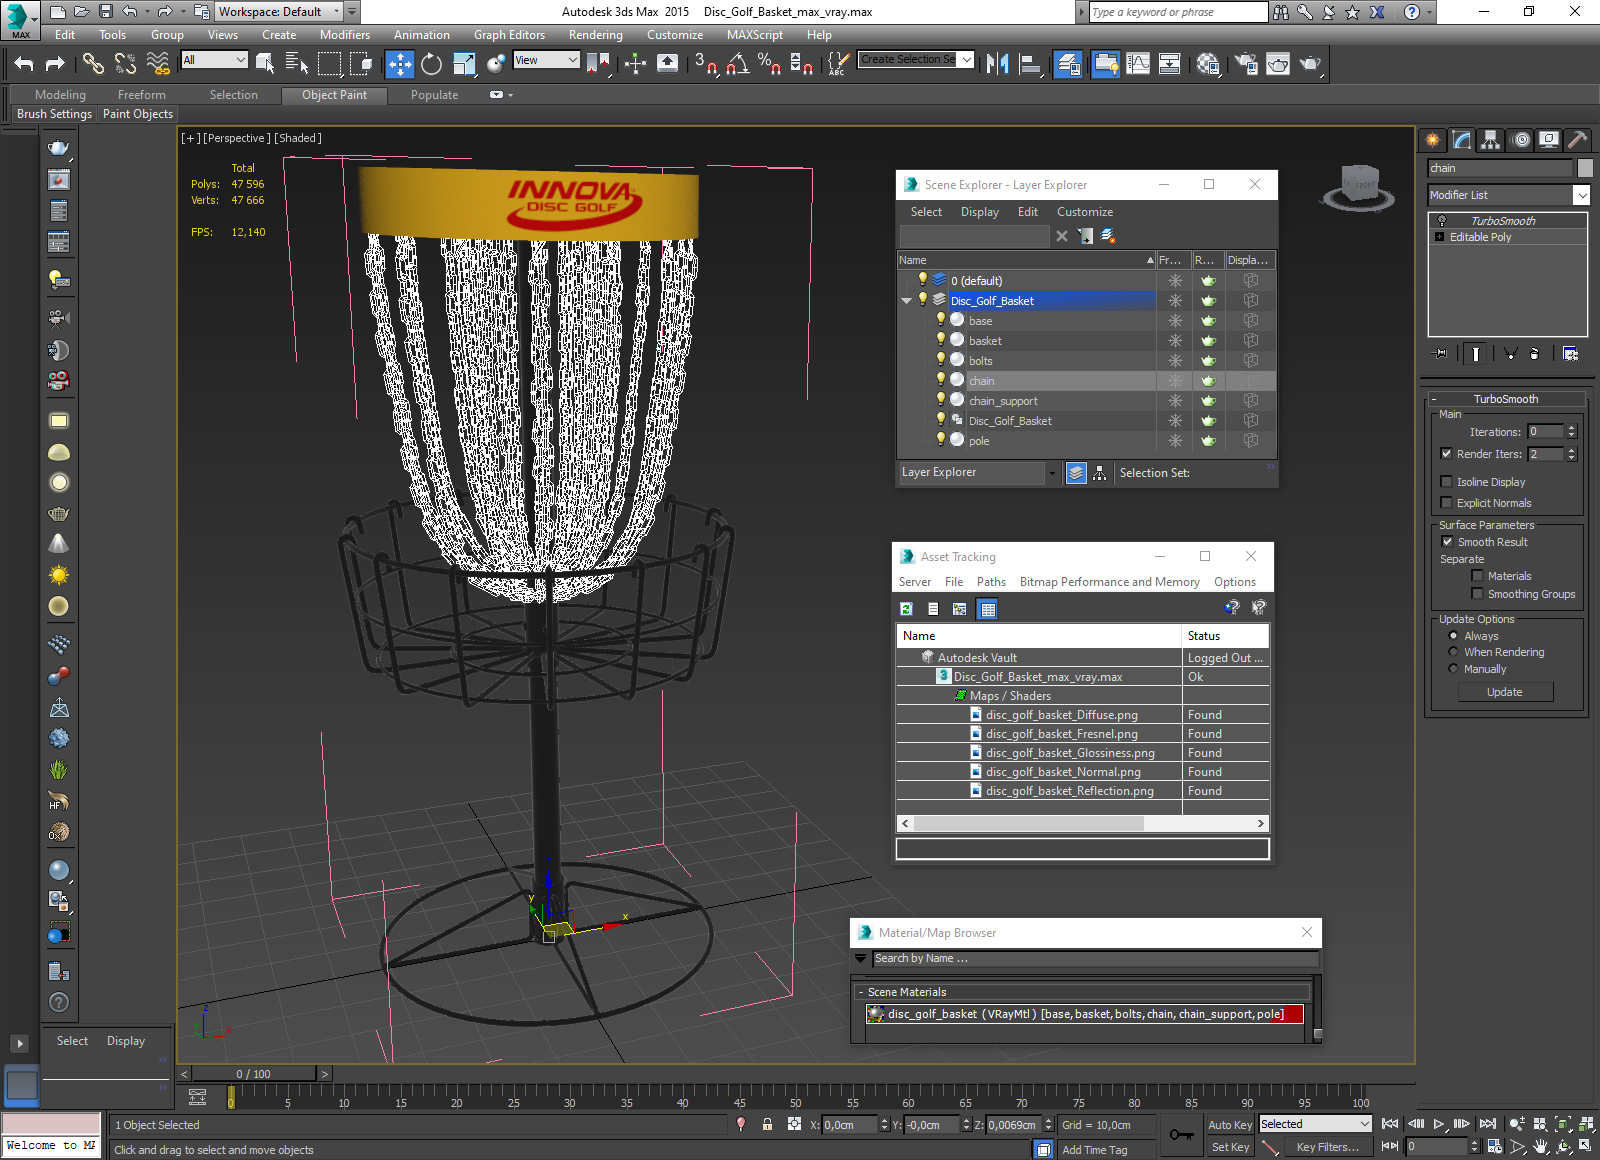This screenshot has height=1160, width=1600.
Task: Click the Pin Stack icon below modifier stack
Action: click(x=1440, y=354)
